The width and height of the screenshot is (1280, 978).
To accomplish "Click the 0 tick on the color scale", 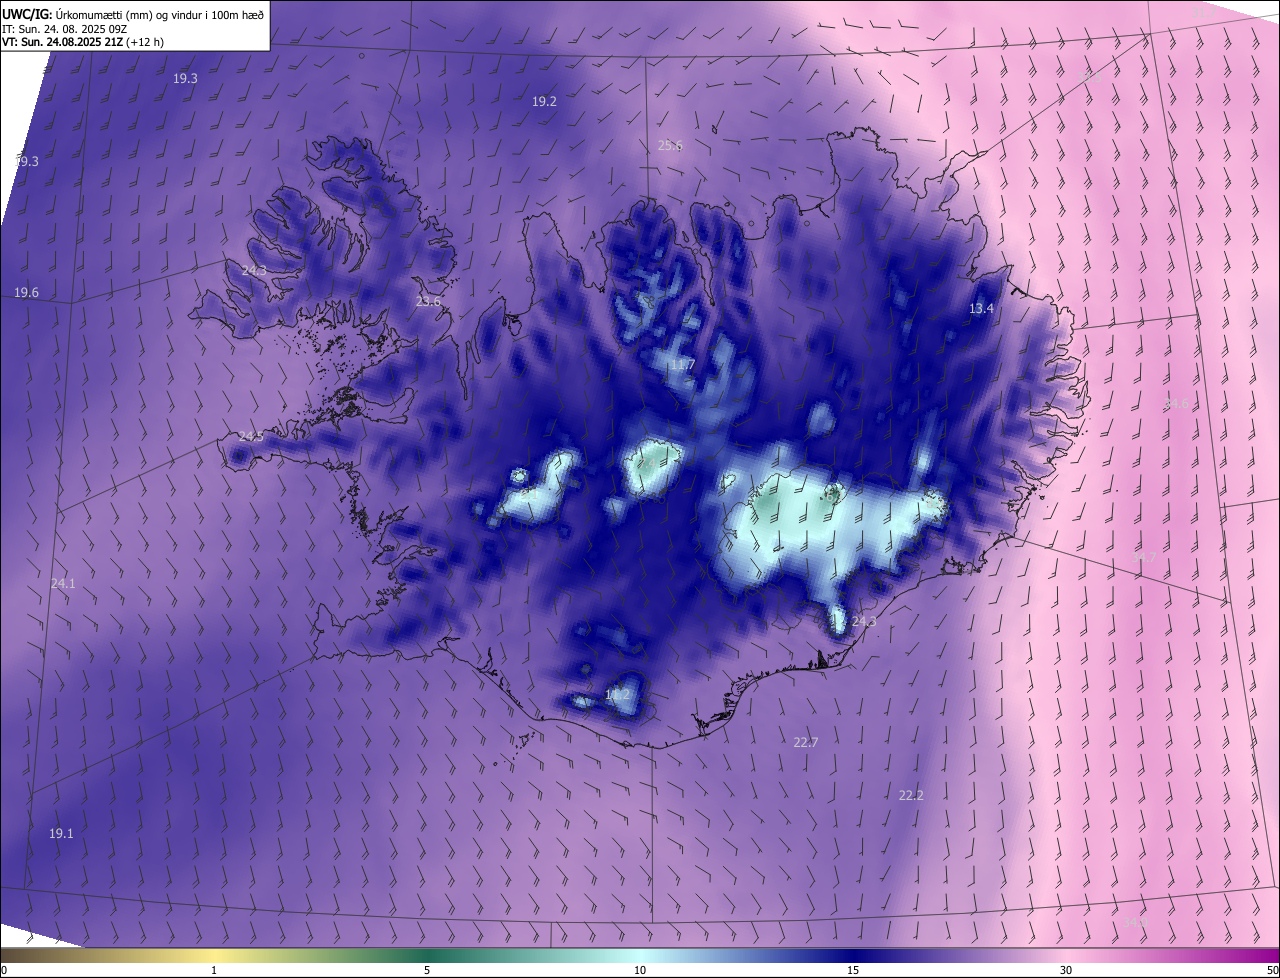I will (x=4, y=970).
